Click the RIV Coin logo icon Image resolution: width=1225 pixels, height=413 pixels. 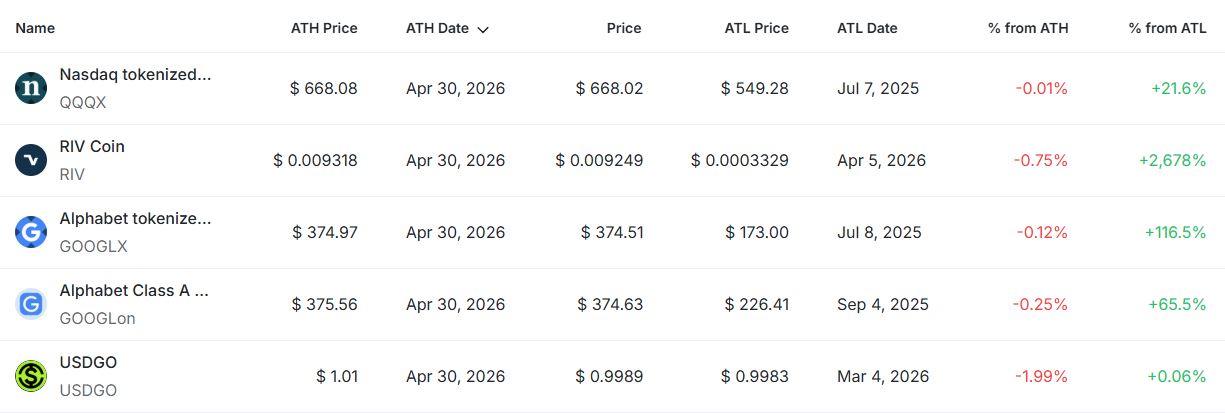click(x=31, y=160)
